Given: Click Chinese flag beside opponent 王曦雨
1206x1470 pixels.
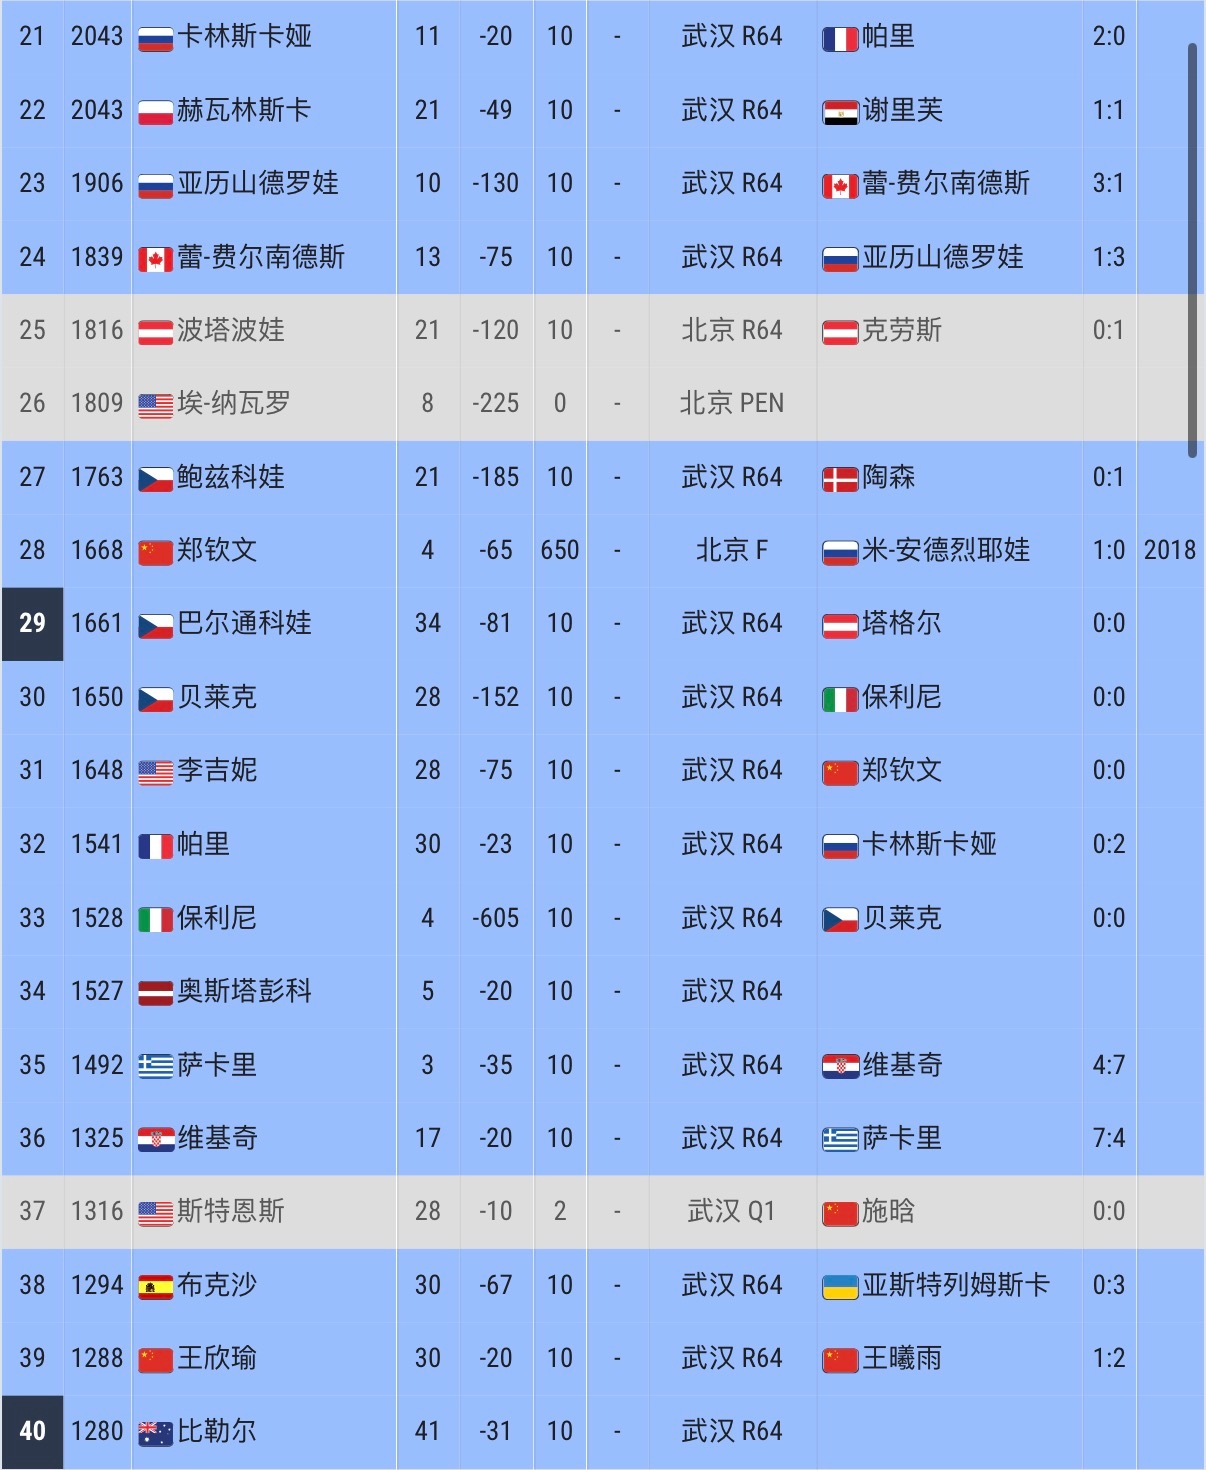Looking at the screenshot, I should tap(840, 1361).
